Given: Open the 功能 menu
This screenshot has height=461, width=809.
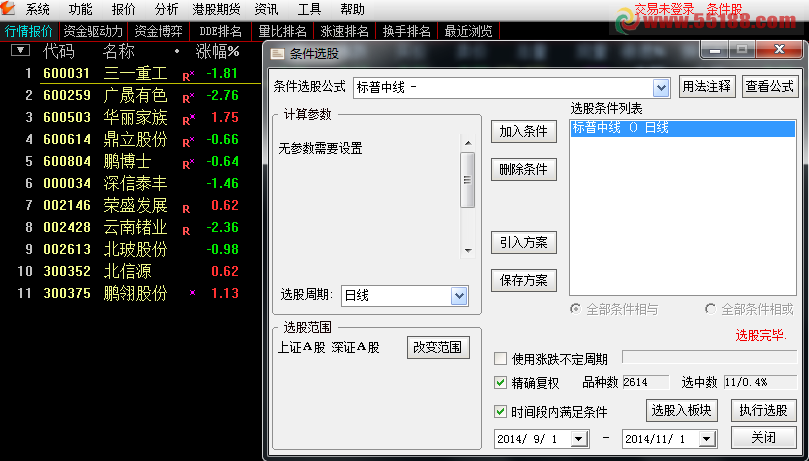Looking at the screenshot, I should [x=80, y=9].
